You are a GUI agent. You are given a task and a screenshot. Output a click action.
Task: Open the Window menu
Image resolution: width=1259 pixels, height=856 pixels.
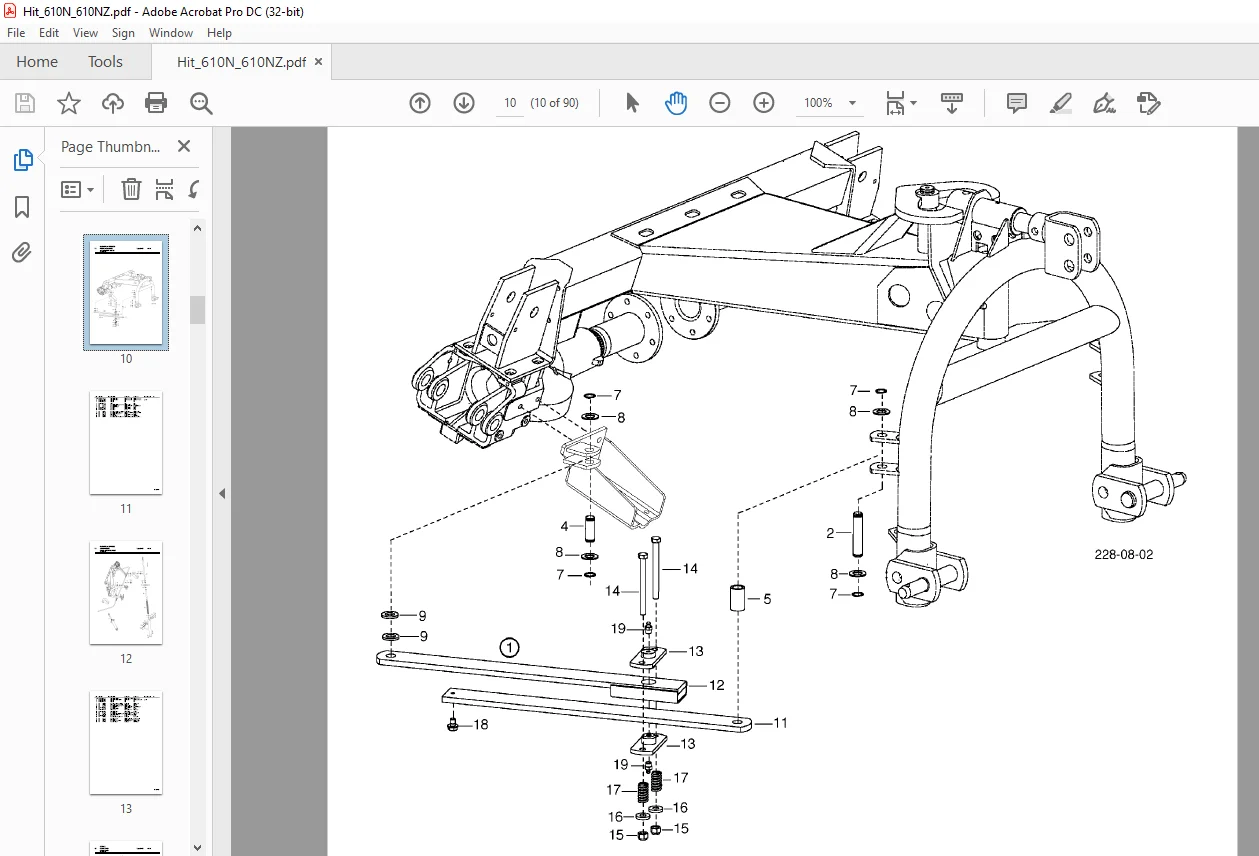coord(171,33)
